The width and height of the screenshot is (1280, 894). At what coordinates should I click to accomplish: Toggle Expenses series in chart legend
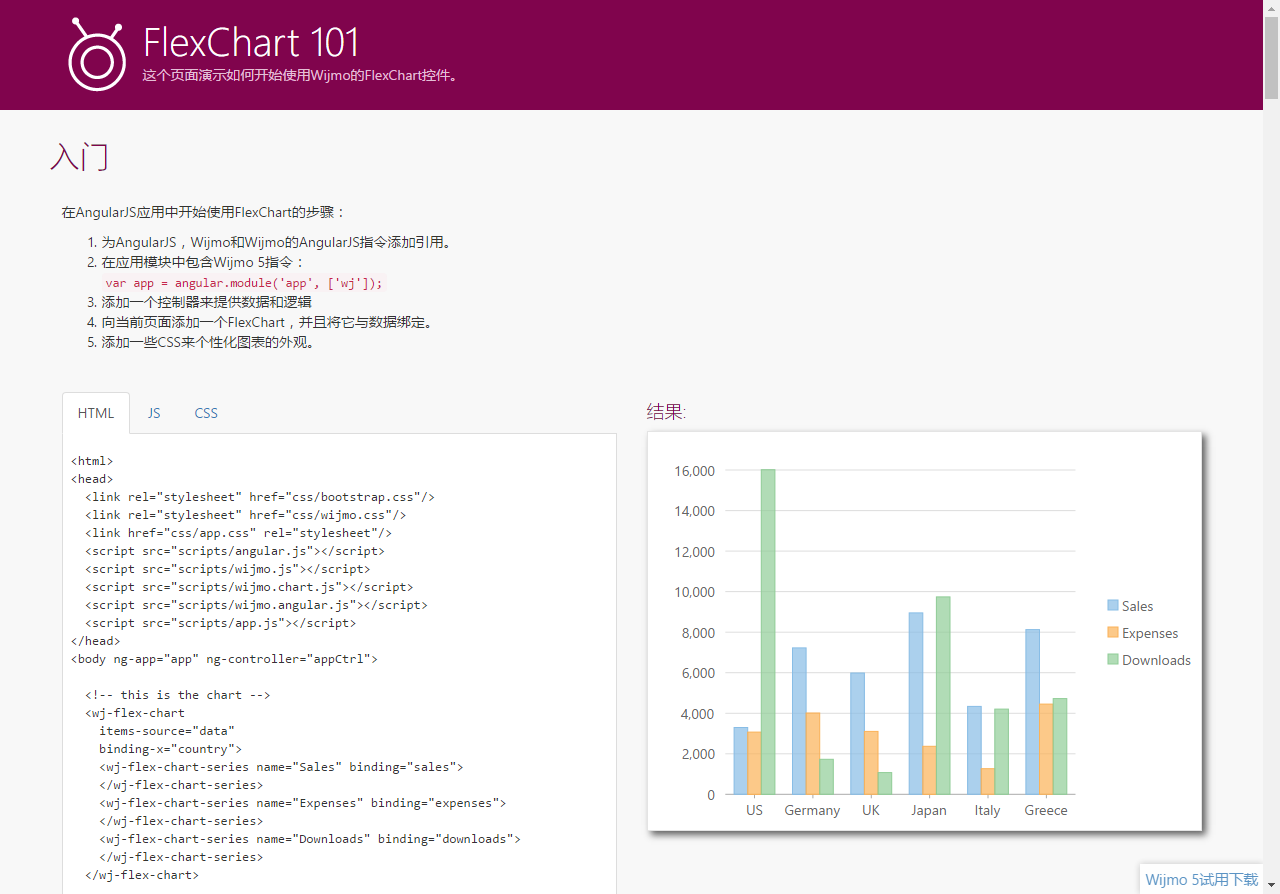coord(1143,633)
